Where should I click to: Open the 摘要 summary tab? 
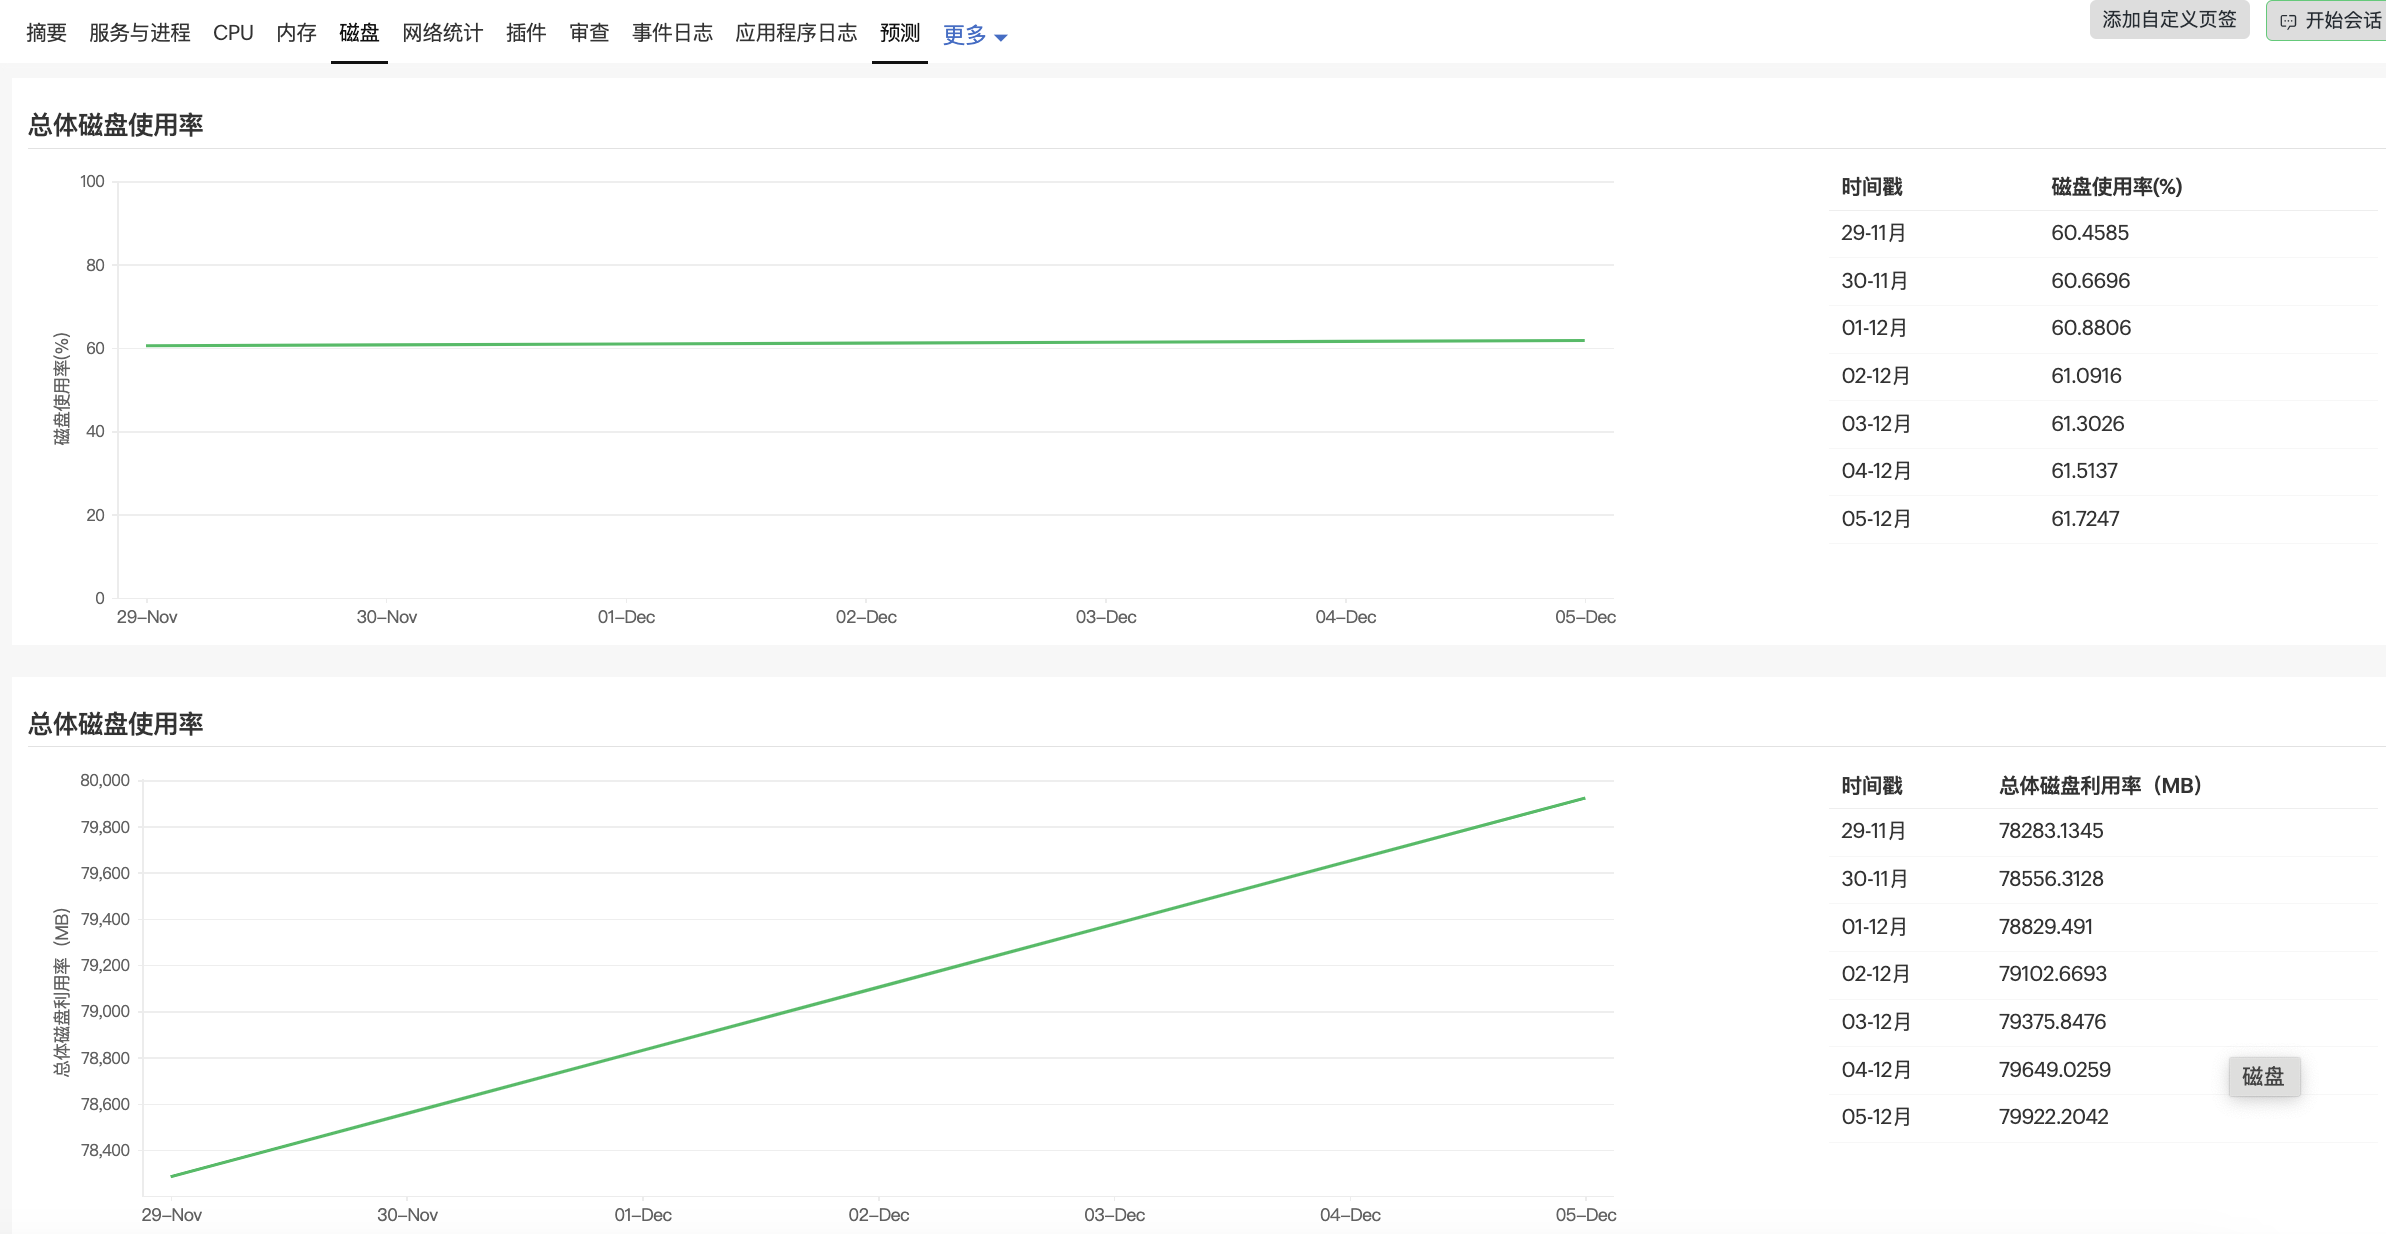[x=46, y=33]
